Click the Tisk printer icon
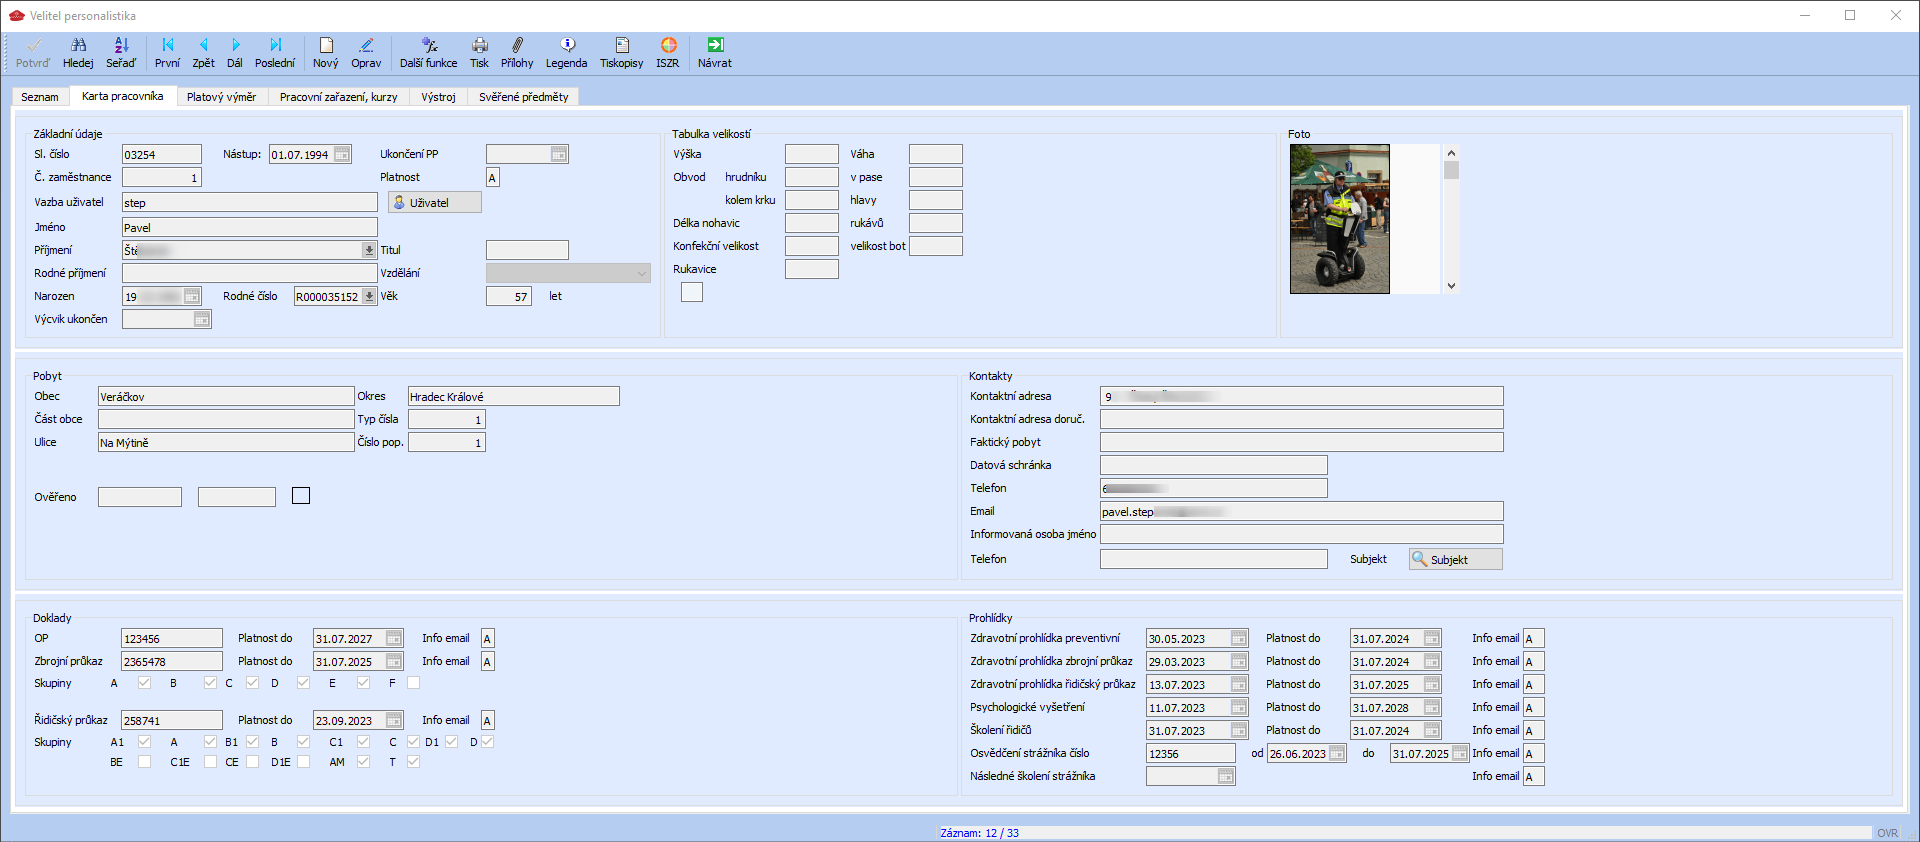This screenshot has width=1920, height=842. 480,53
